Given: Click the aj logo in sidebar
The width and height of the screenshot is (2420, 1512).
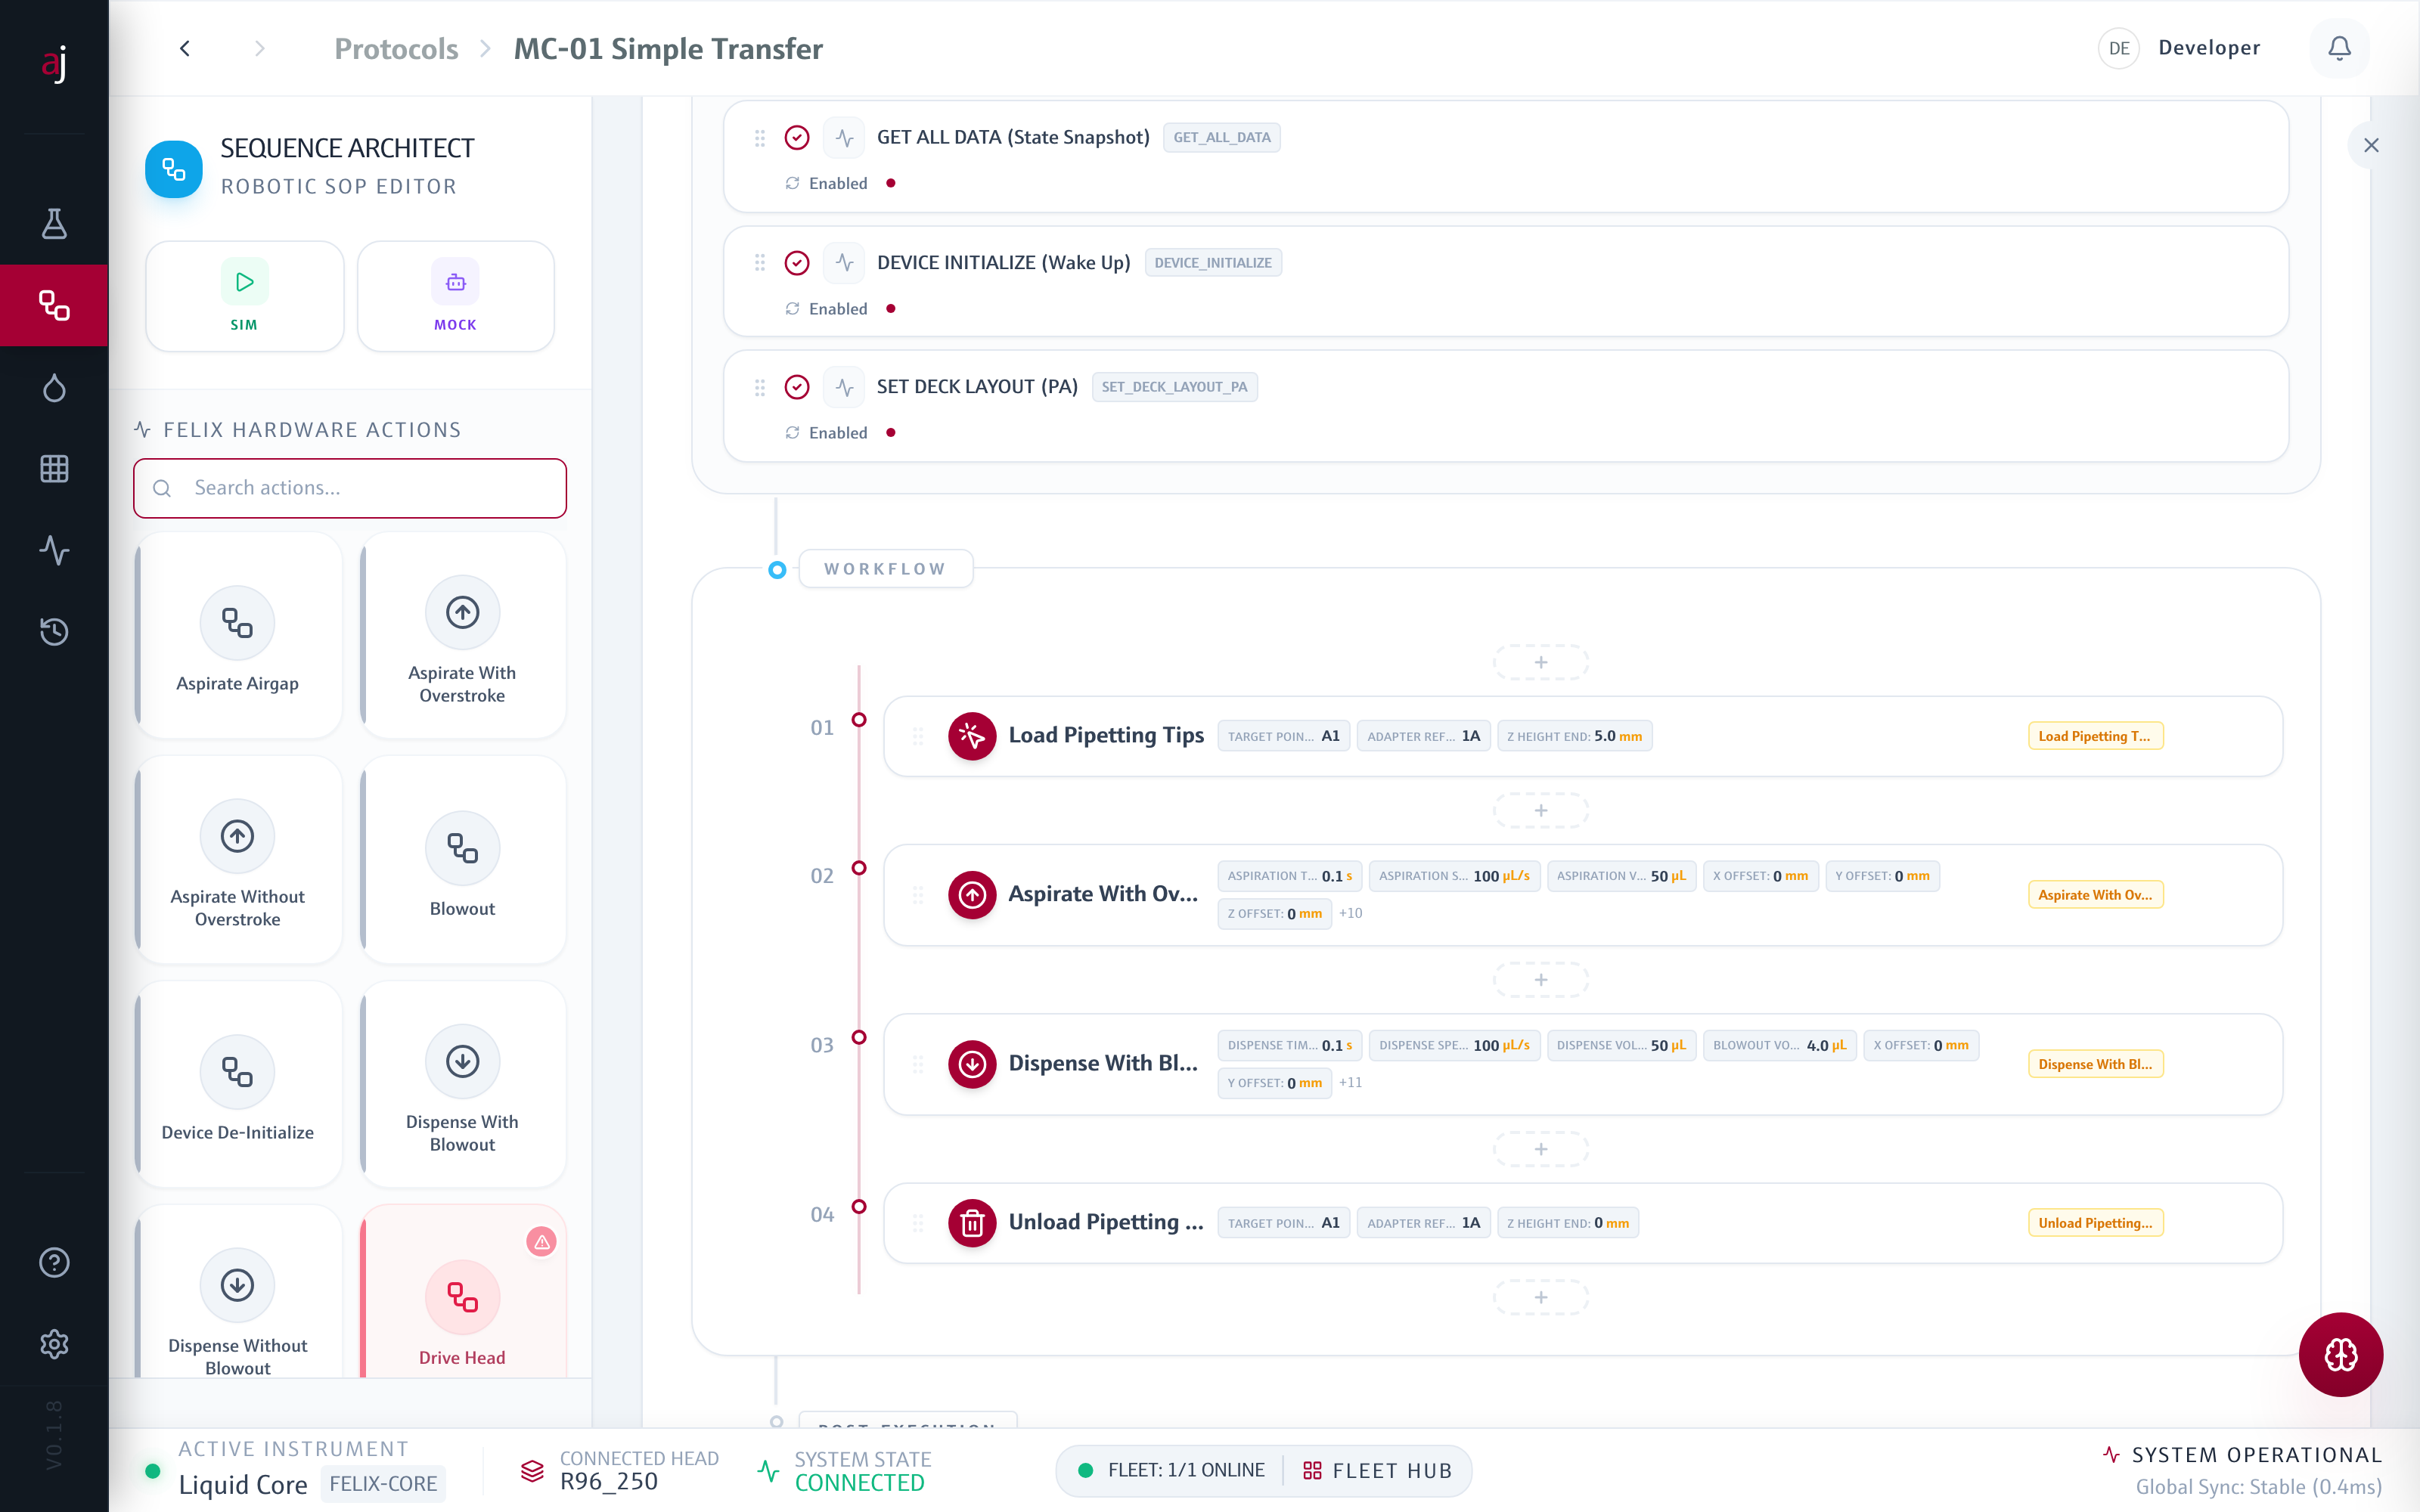Looking at the screenshot, I should pyautogui.click(x=54, y=64).
